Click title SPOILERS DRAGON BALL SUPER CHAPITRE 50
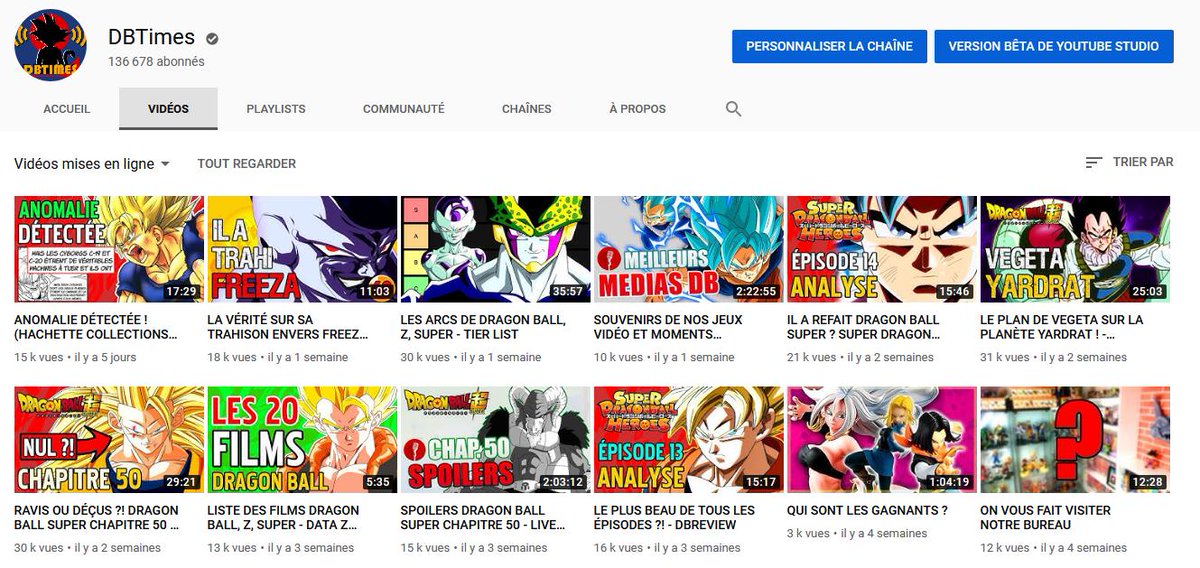Image resolution: width=1200 pixels, height=568 pixels. 485,518
